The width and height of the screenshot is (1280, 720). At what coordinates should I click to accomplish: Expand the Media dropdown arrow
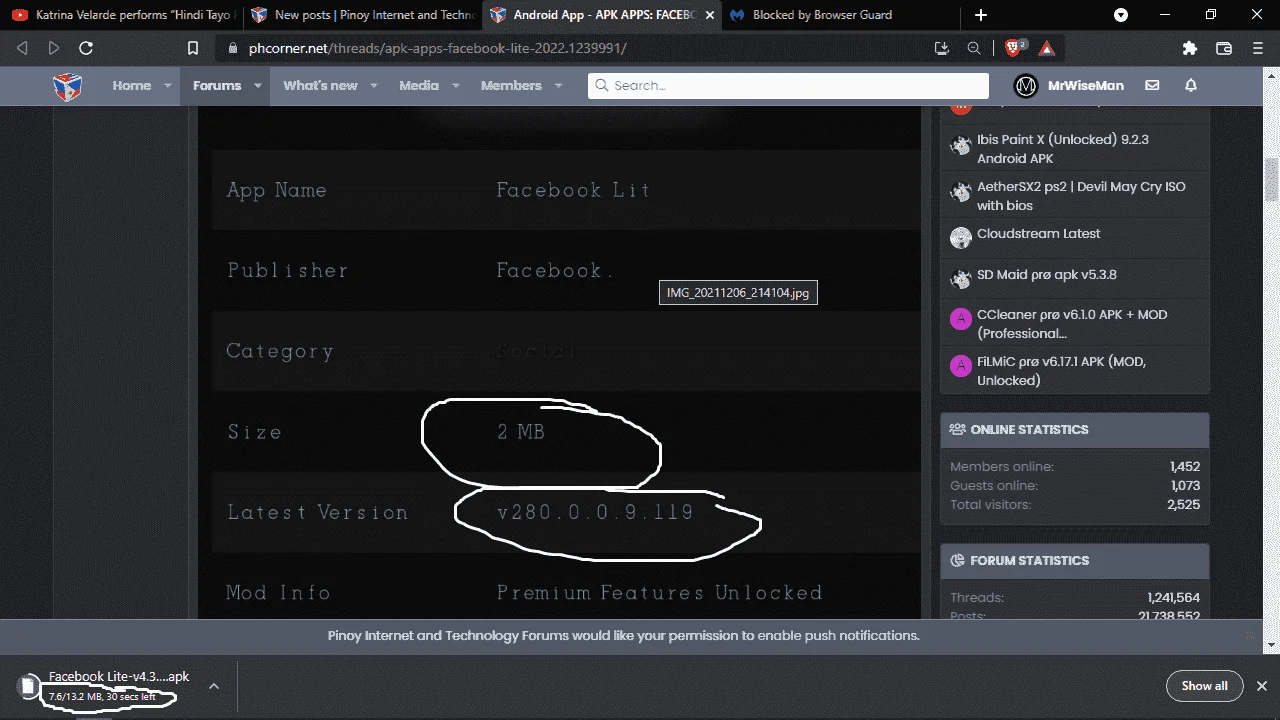click(456, 86)
